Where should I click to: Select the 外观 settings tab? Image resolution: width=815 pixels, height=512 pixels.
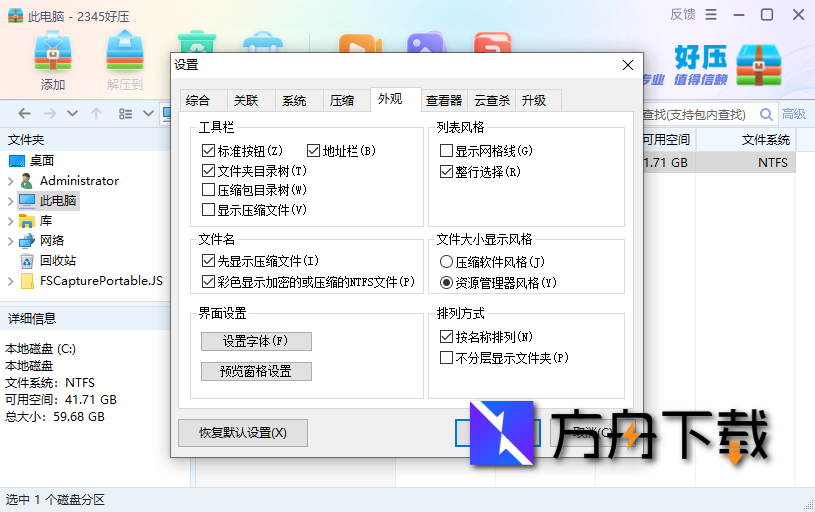pos(396,99)
